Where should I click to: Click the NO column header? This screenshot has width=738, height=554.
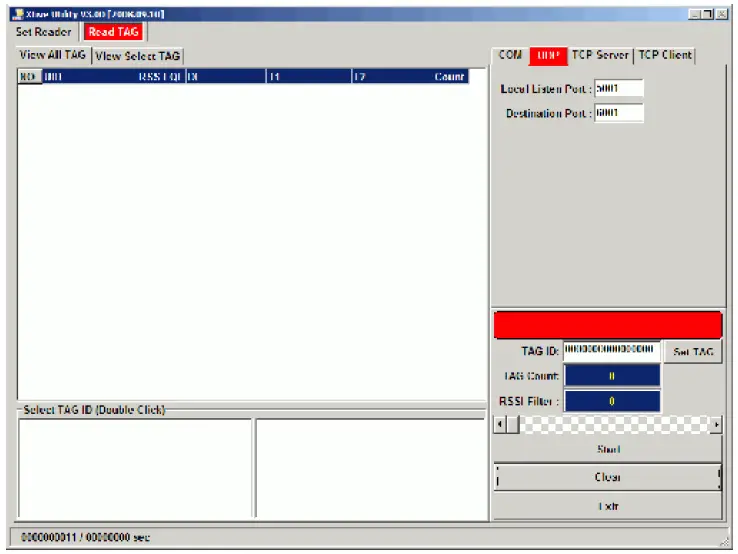30,76
